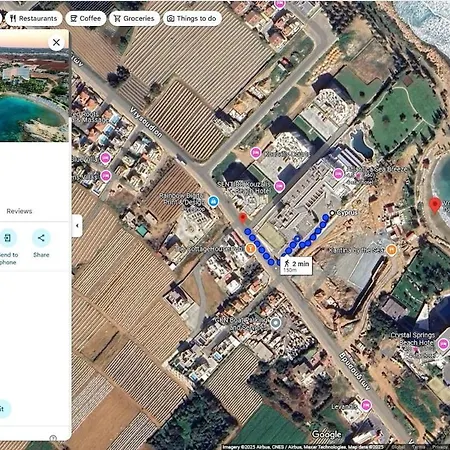Screen dimensions: 450x450
Task: Select The Cottage House Pub orange marker
Action: point(250,248)
